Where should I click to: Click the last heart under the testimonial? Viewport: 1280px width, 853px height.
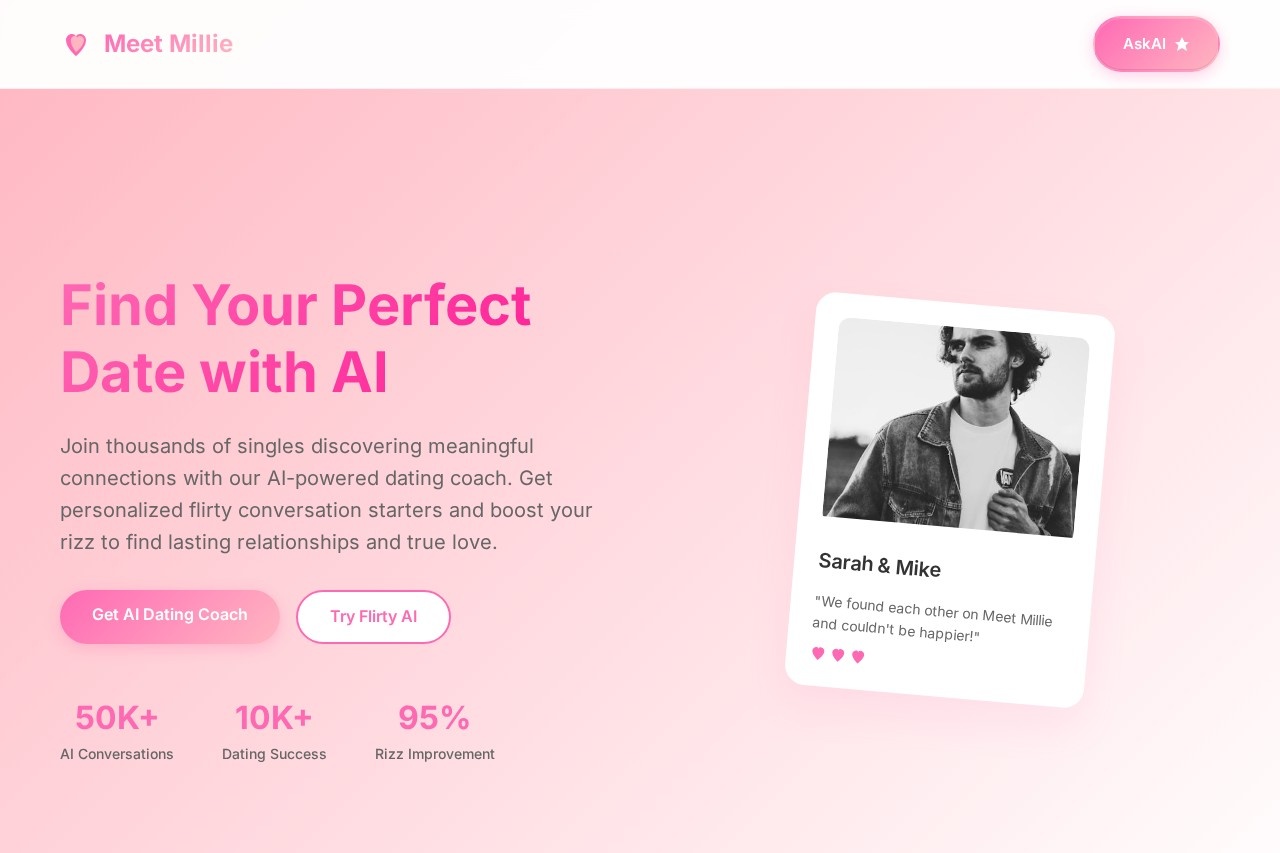coord(858,657)
